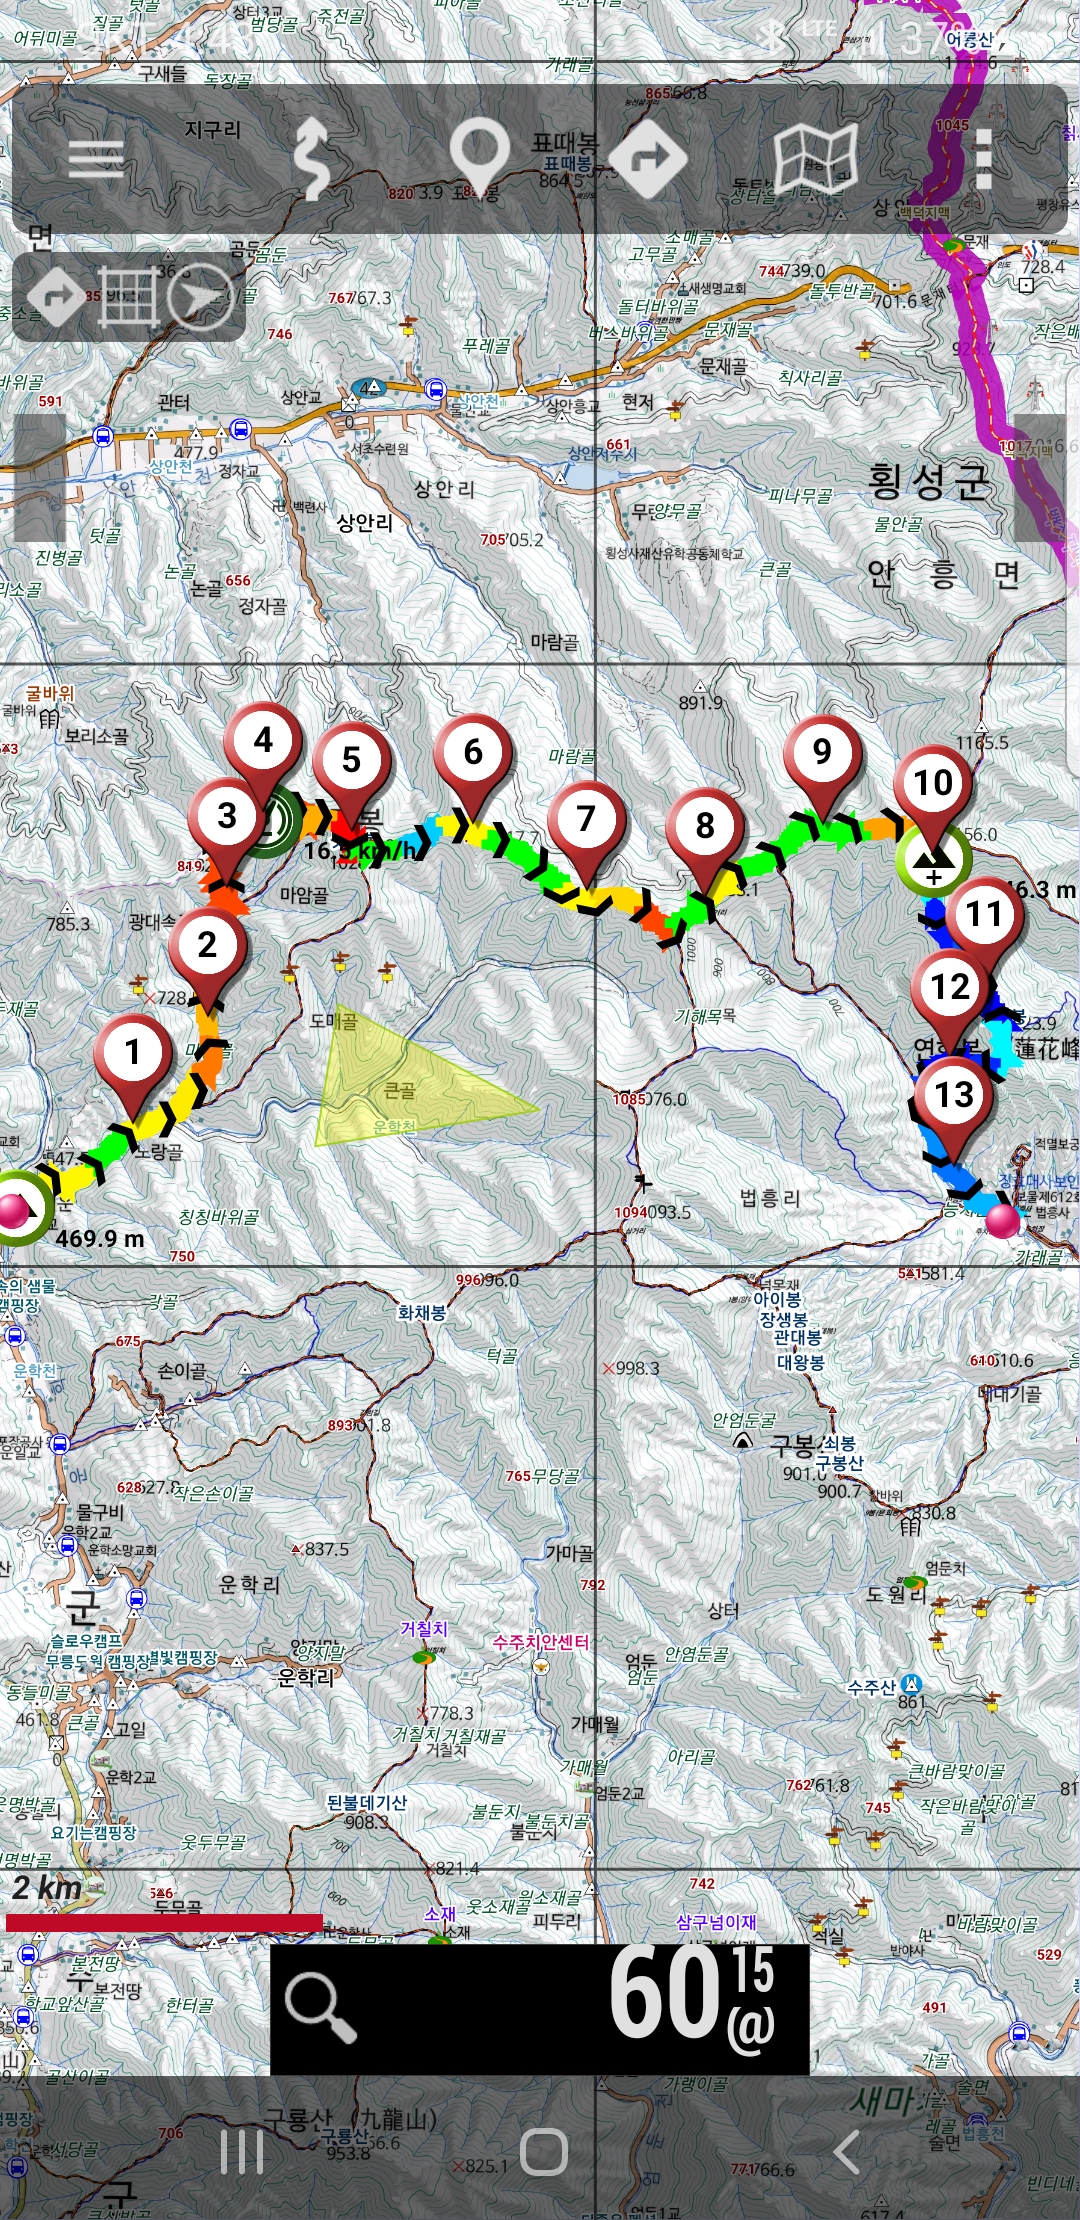Open the routes menu in top toolbar
Viewport: 1080px width, 2220px height.
point(649,158)
